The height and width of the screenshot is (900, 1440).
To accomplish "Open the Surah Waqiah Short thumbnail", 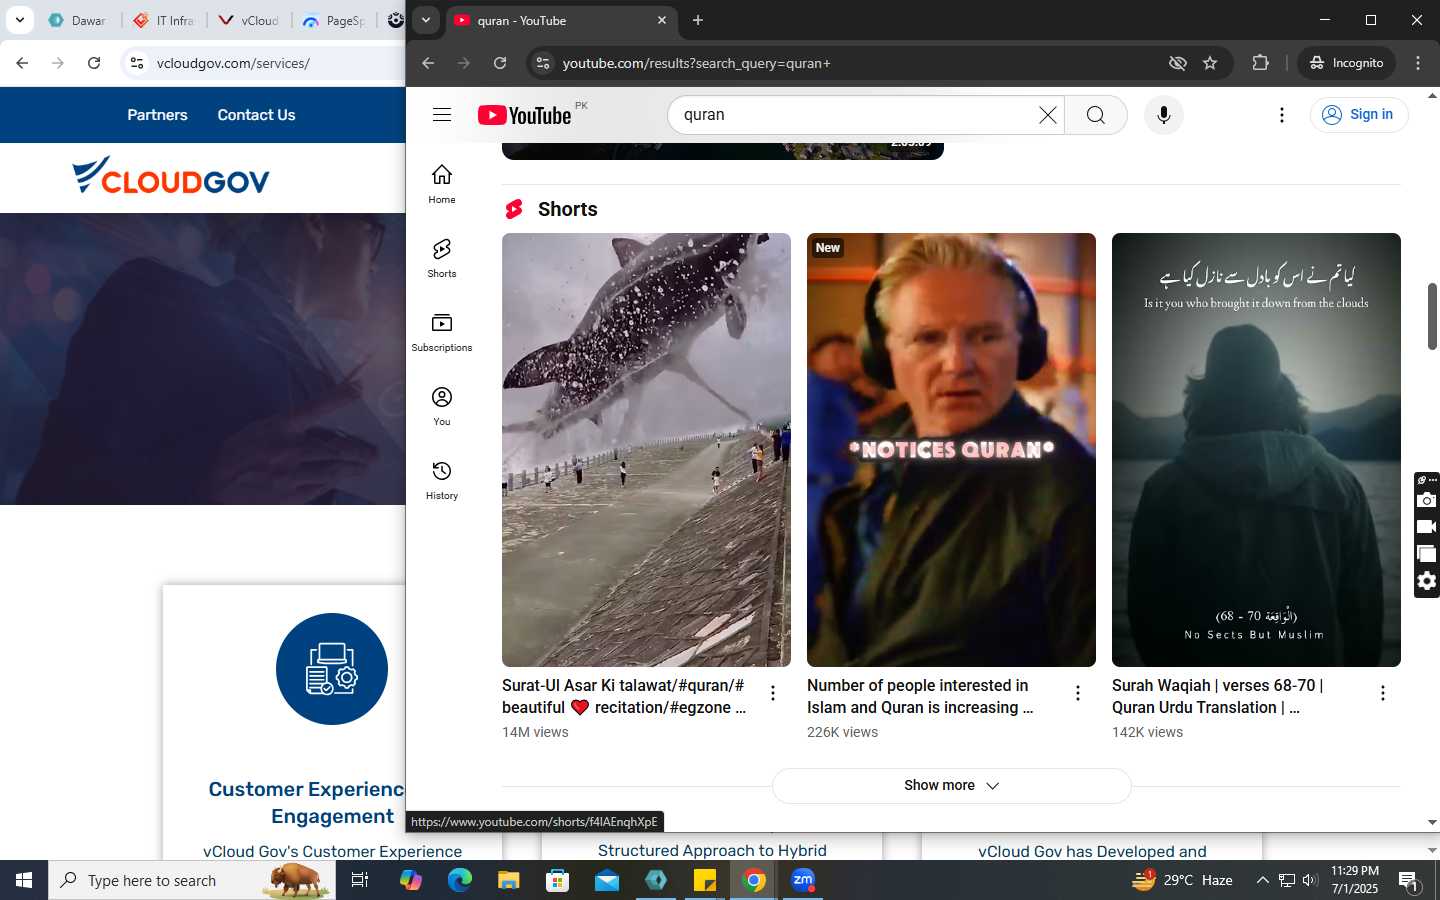I will (1256, 450).
